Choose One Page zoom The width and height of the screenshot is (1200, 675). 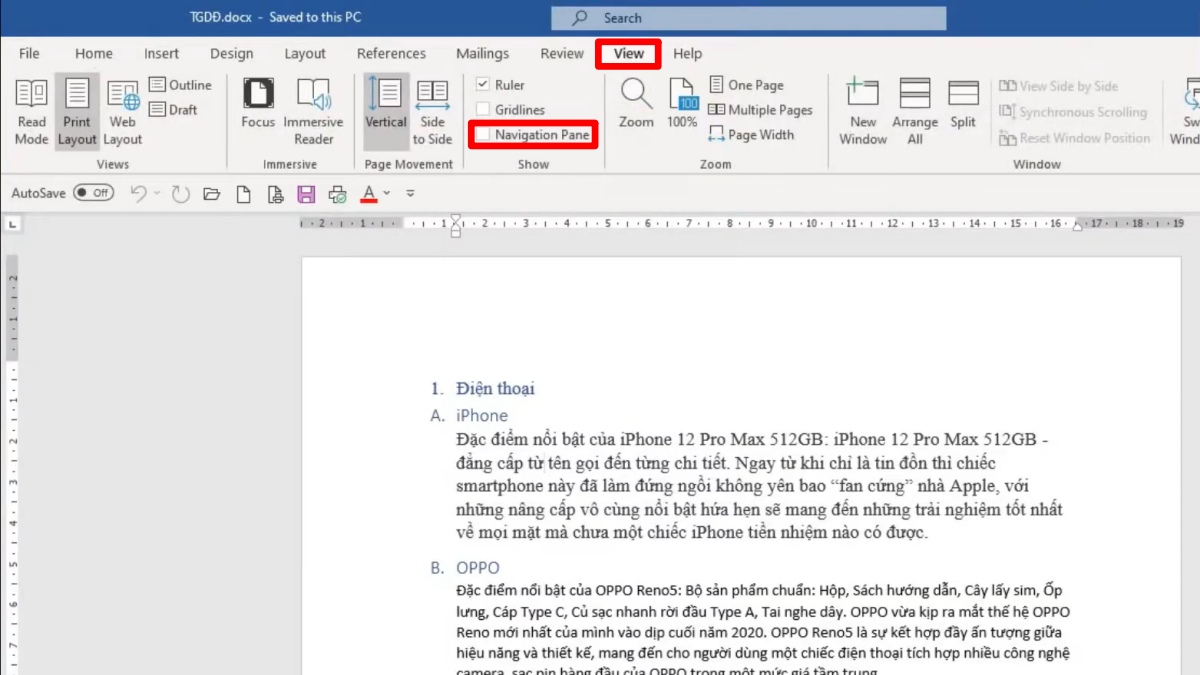pyautogui.click(x=747, y=85)
